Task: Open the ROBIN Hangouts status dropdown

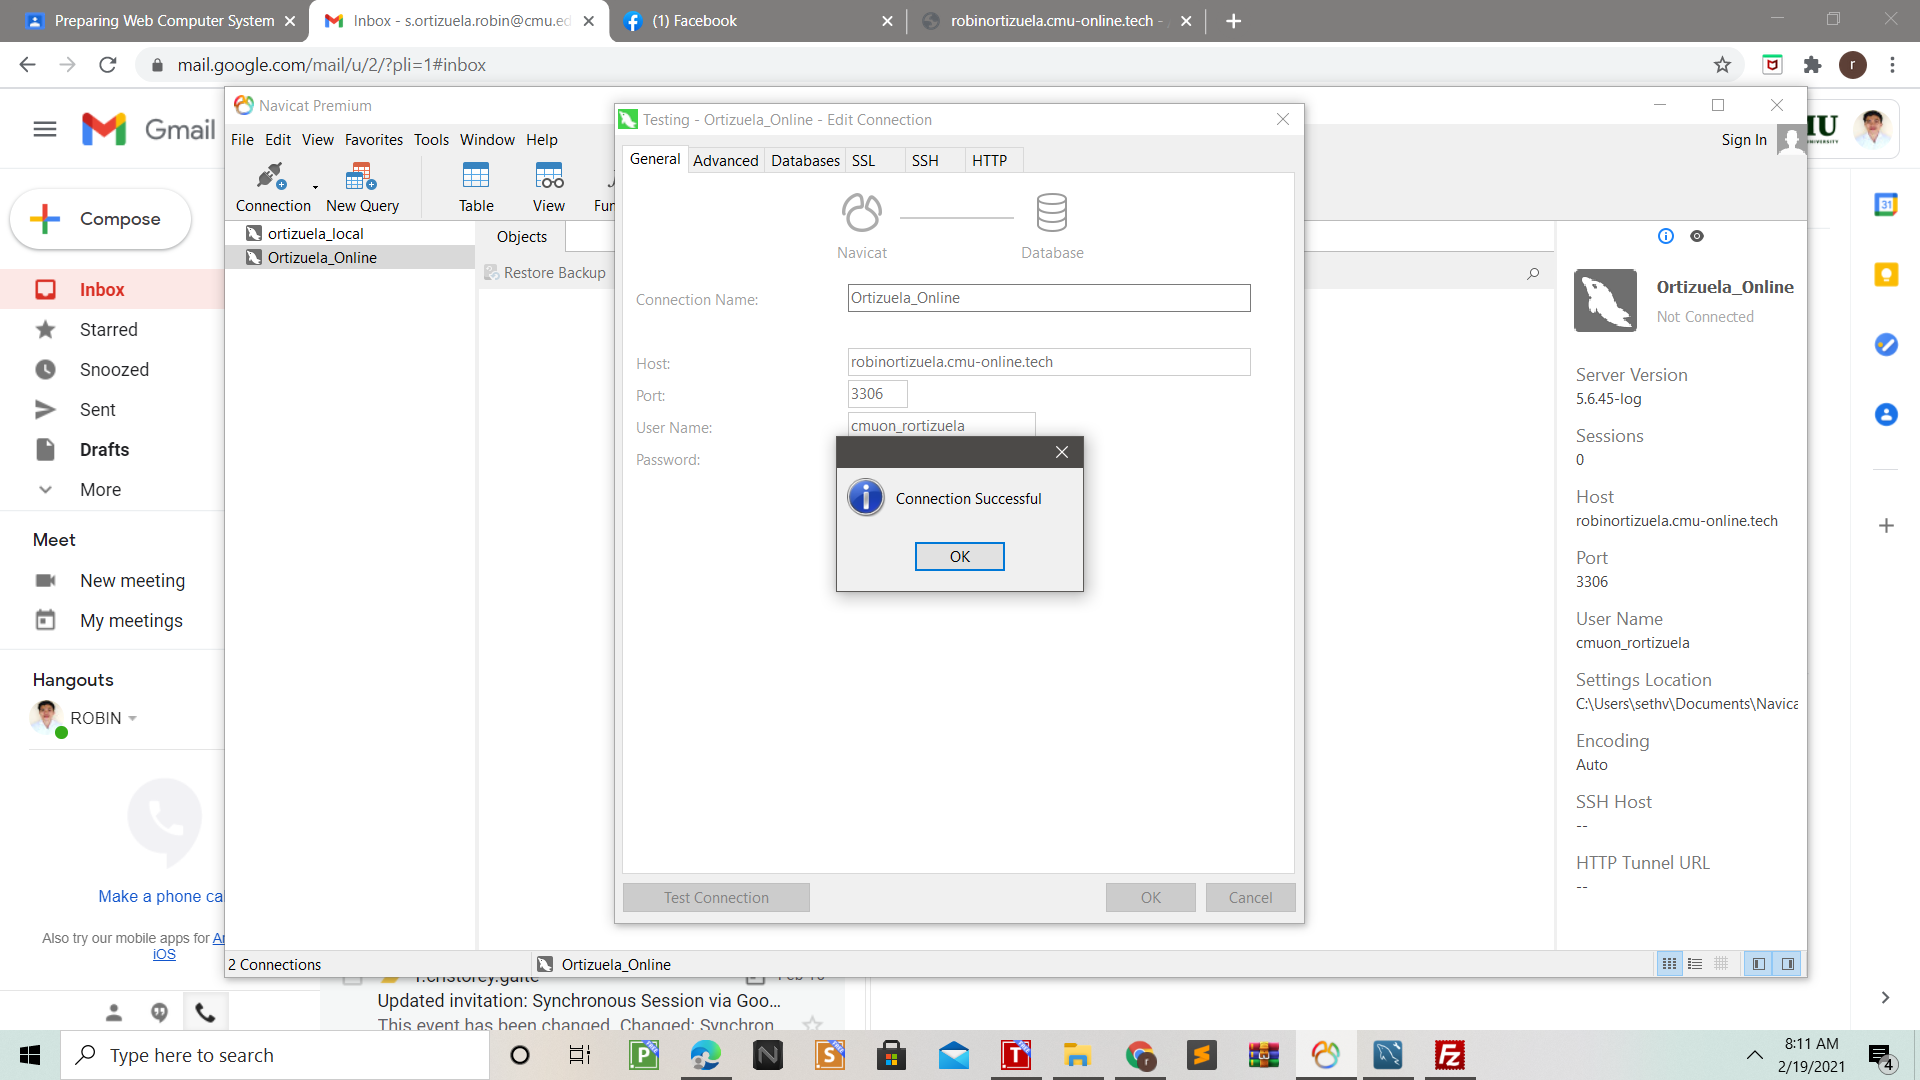Action: (x=133, y=718)
